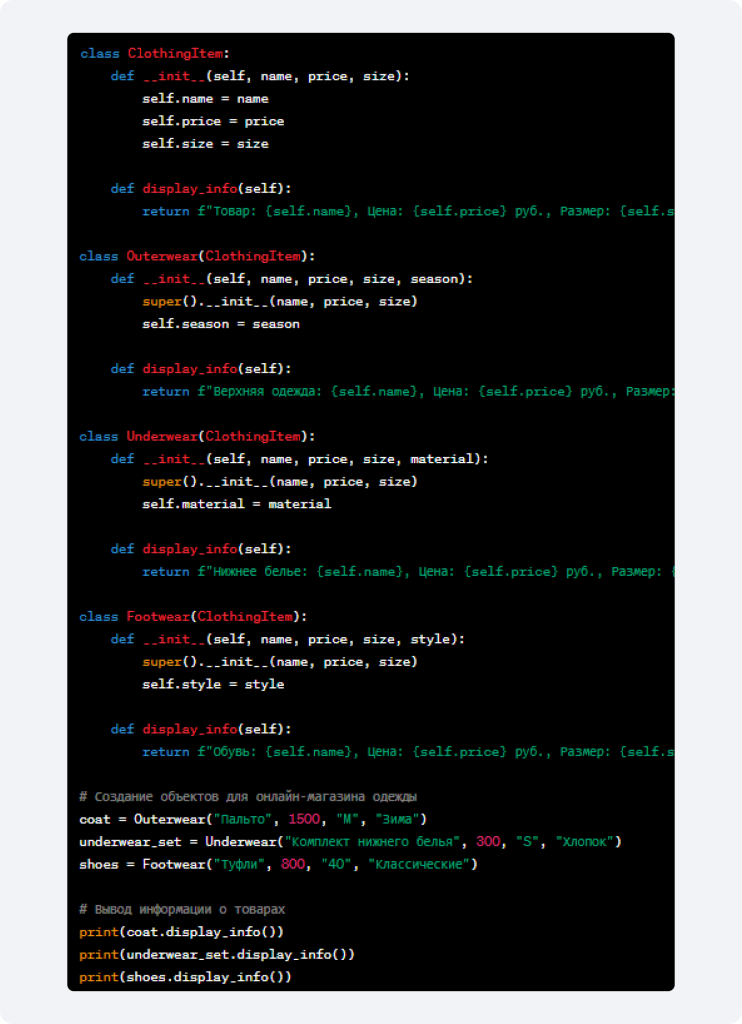
Task: Click the "shoes" variable in the Footwear assignment
Action: (x=99, y=865)
